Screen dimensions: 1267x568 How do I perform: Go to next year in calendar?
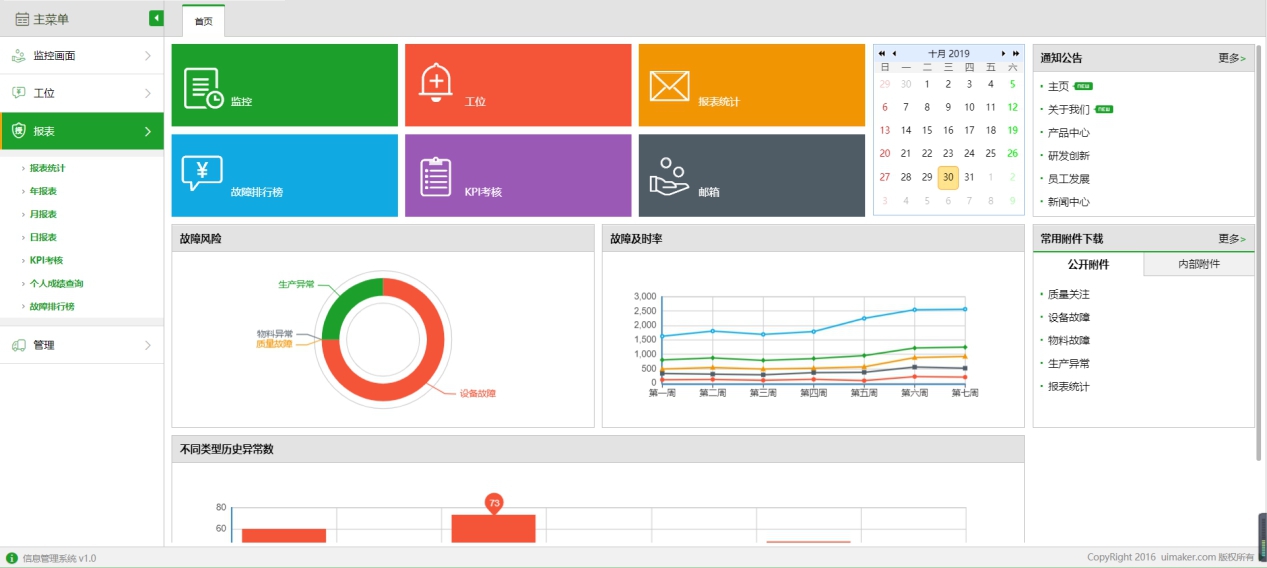click(x=1016, y=53)
